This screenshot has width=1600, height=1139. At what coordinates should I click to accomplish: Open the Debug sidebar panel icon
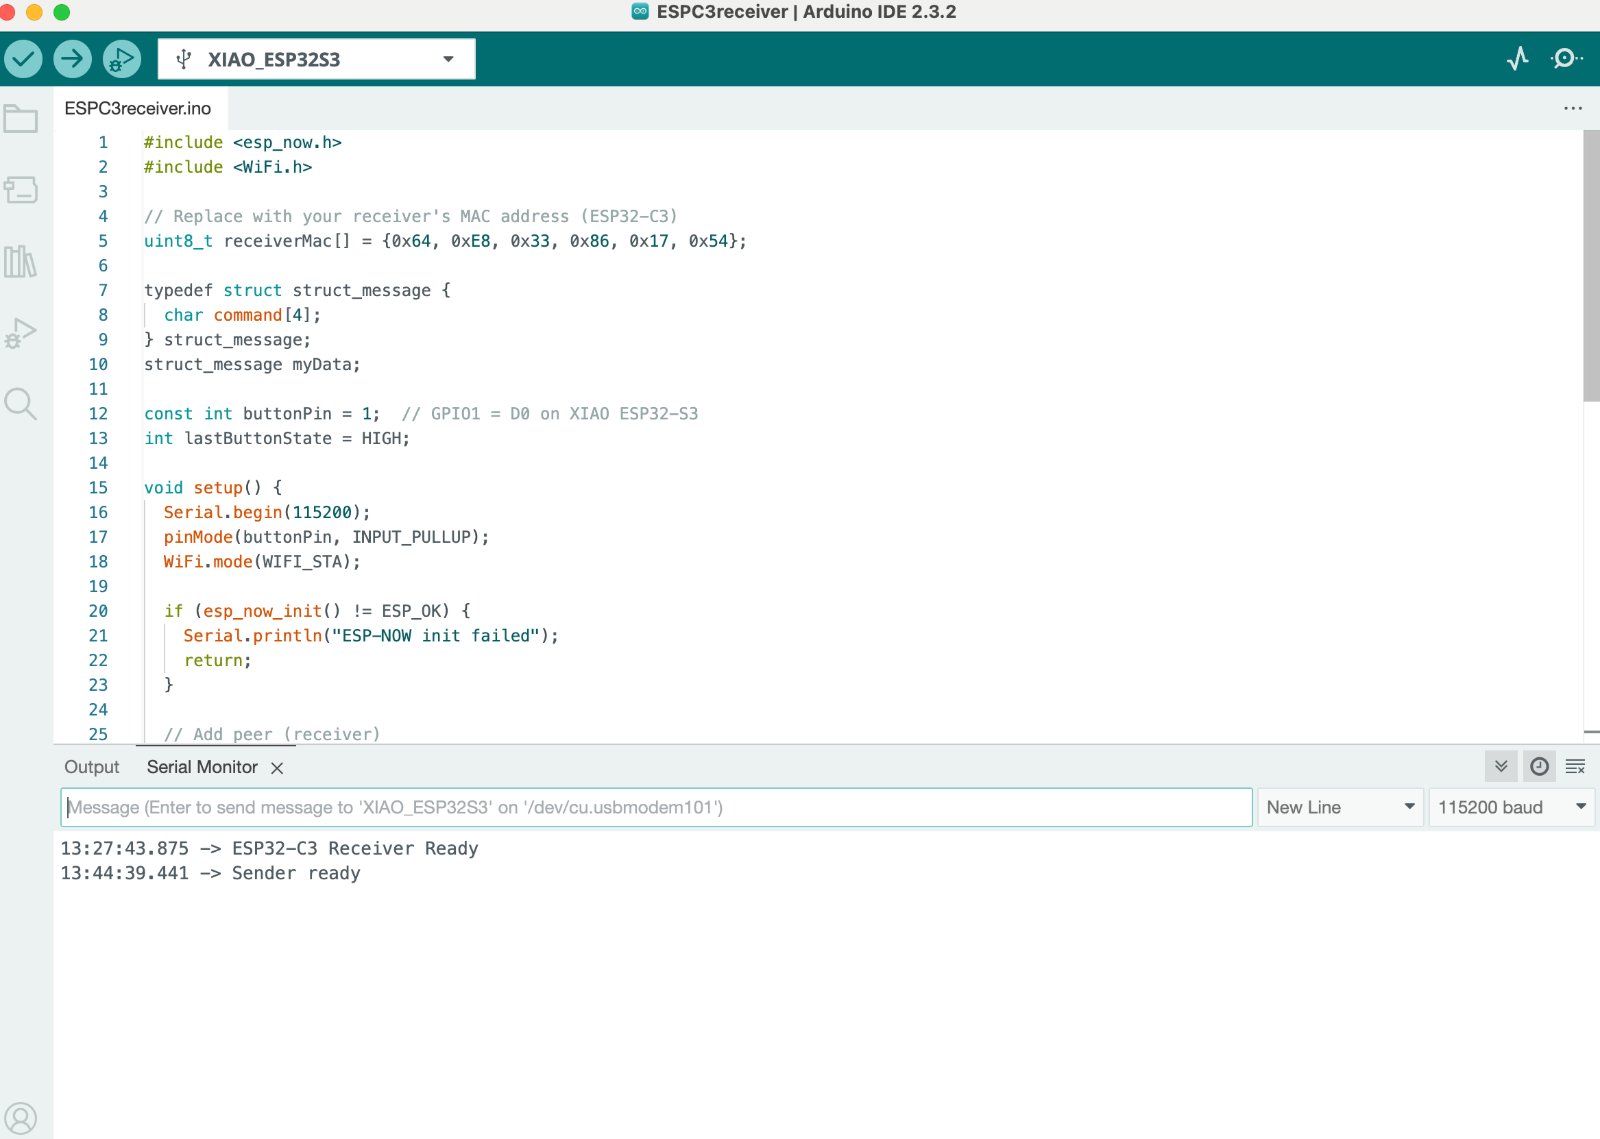20,333
